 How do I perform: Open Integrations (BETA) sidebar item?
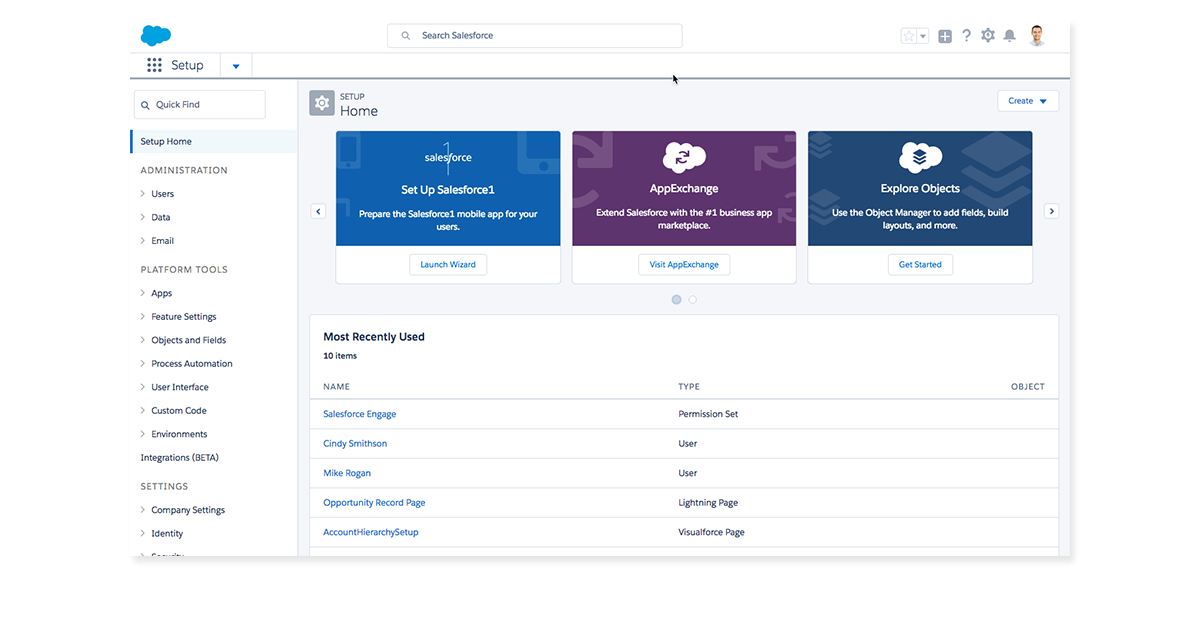pos(179,458)
